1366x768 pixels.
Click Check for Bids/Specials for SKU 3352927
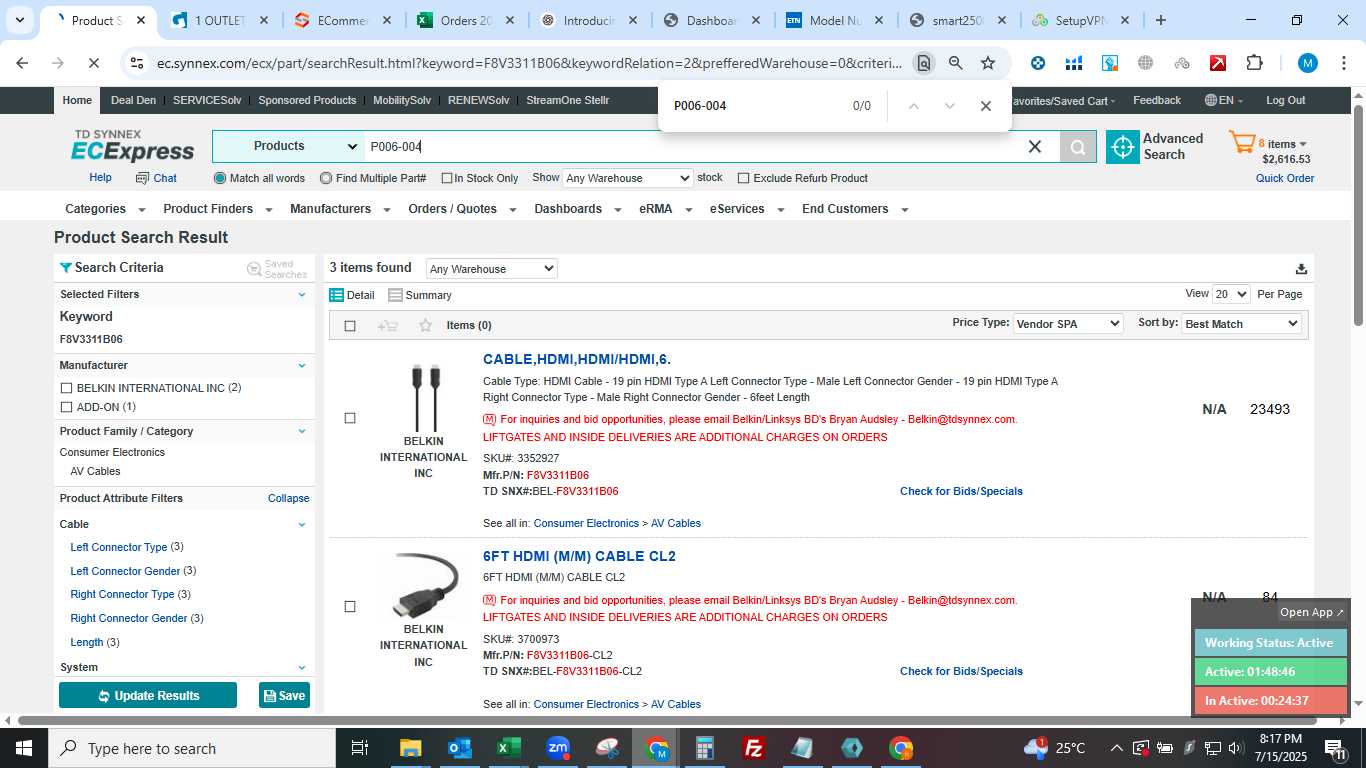pyautogui.click(x=961, y=491)
